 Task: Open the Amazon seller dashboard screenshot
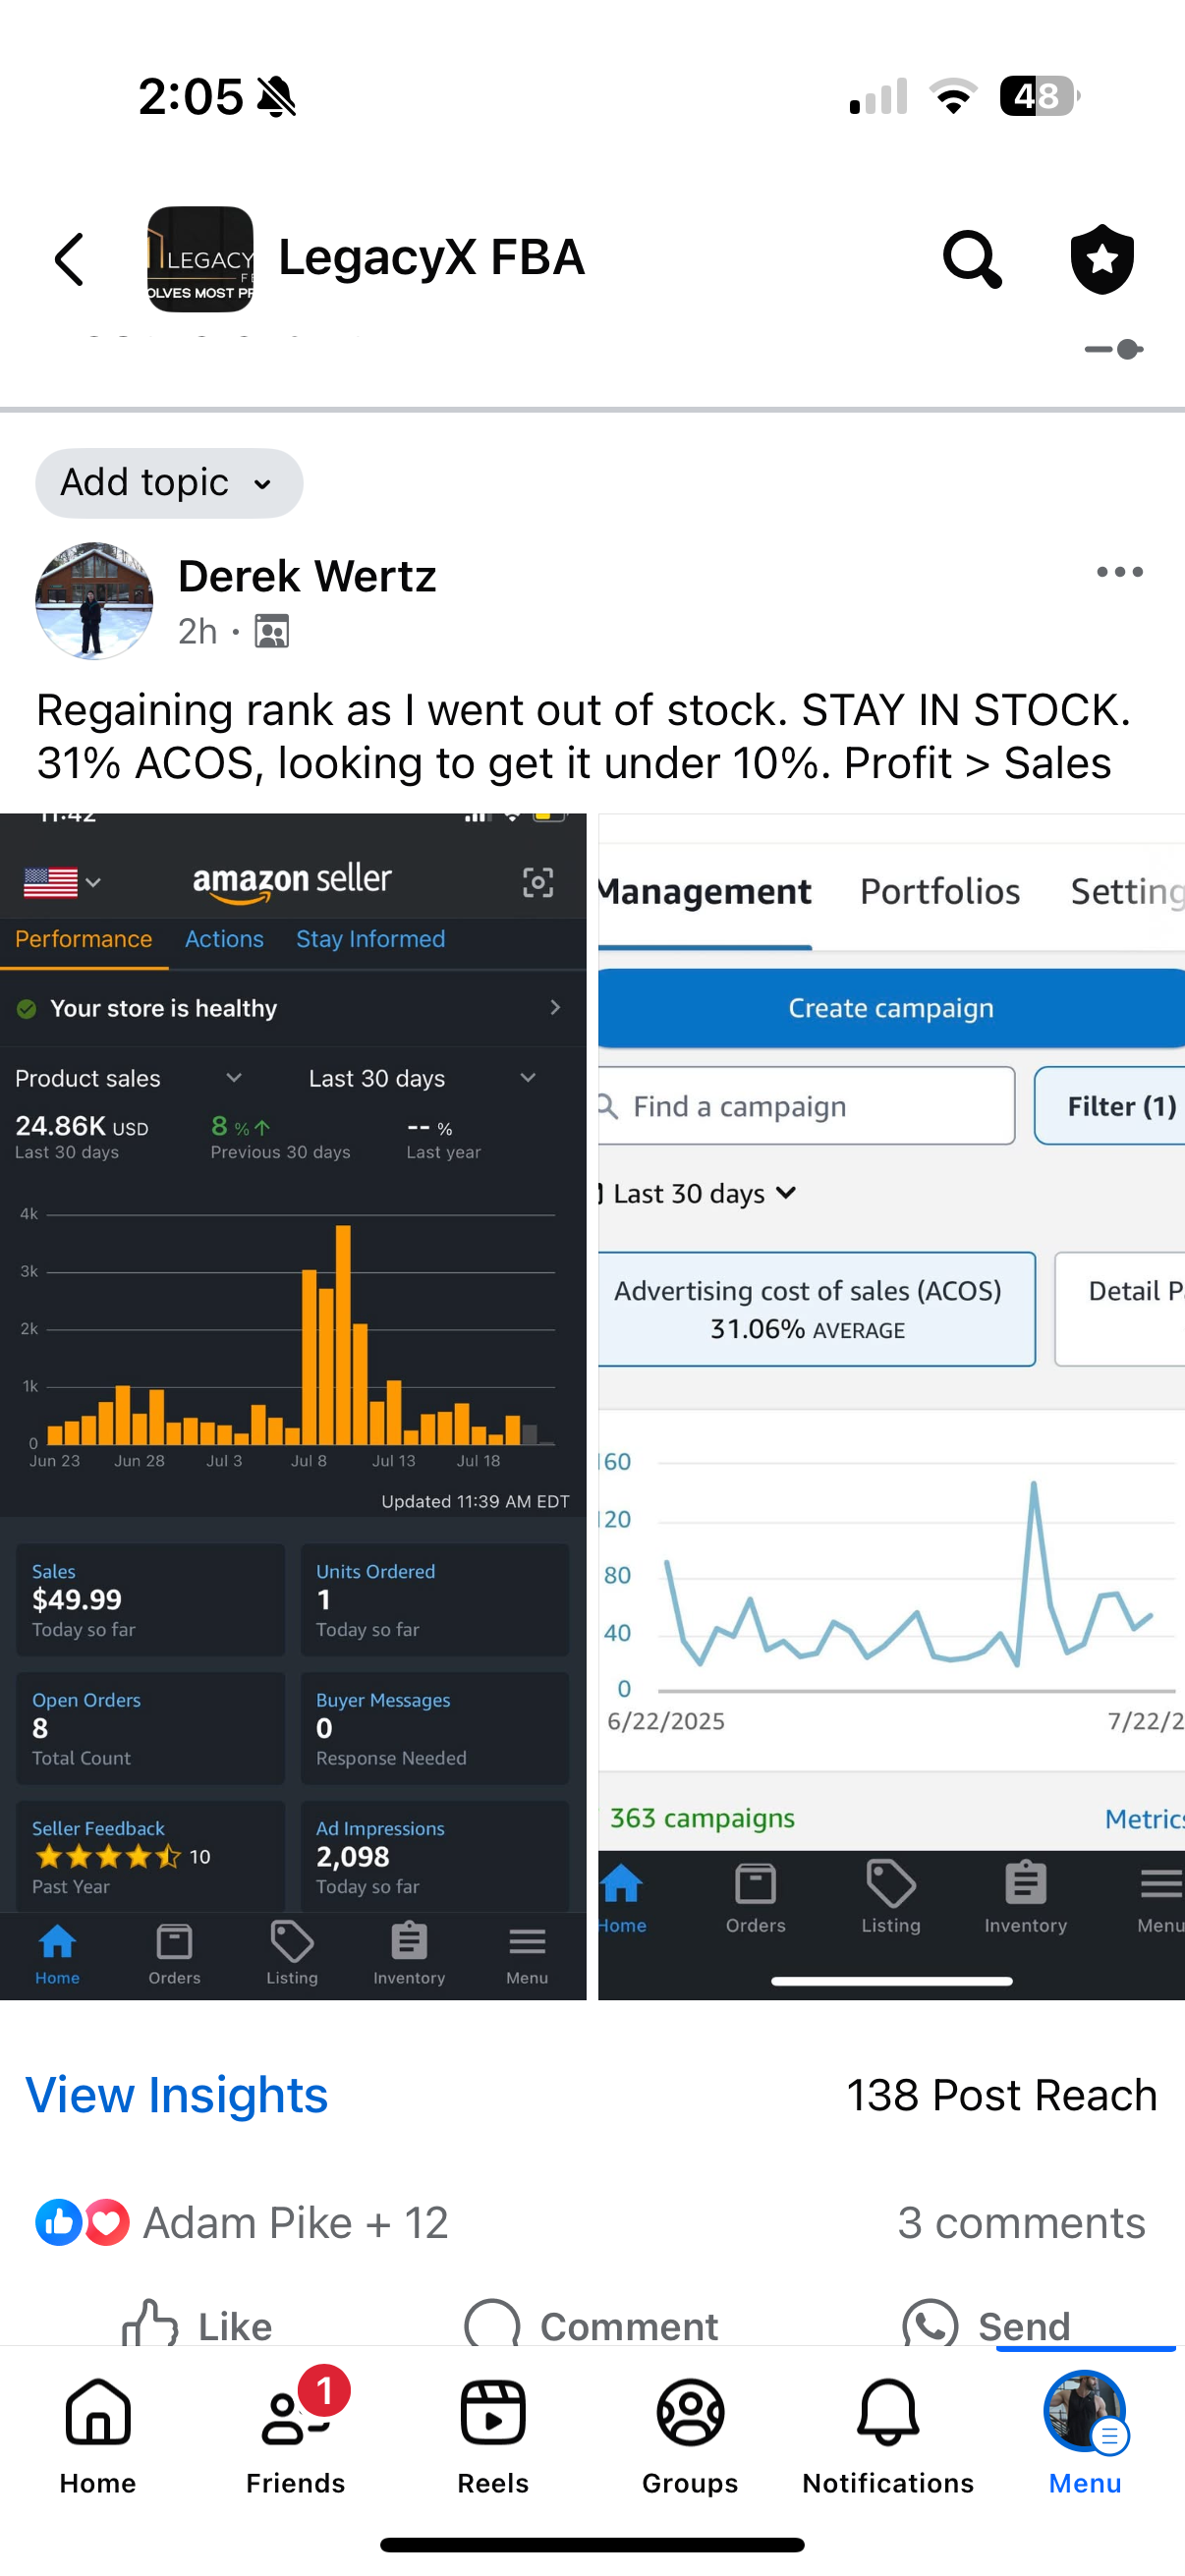[x=293, y=1406]
